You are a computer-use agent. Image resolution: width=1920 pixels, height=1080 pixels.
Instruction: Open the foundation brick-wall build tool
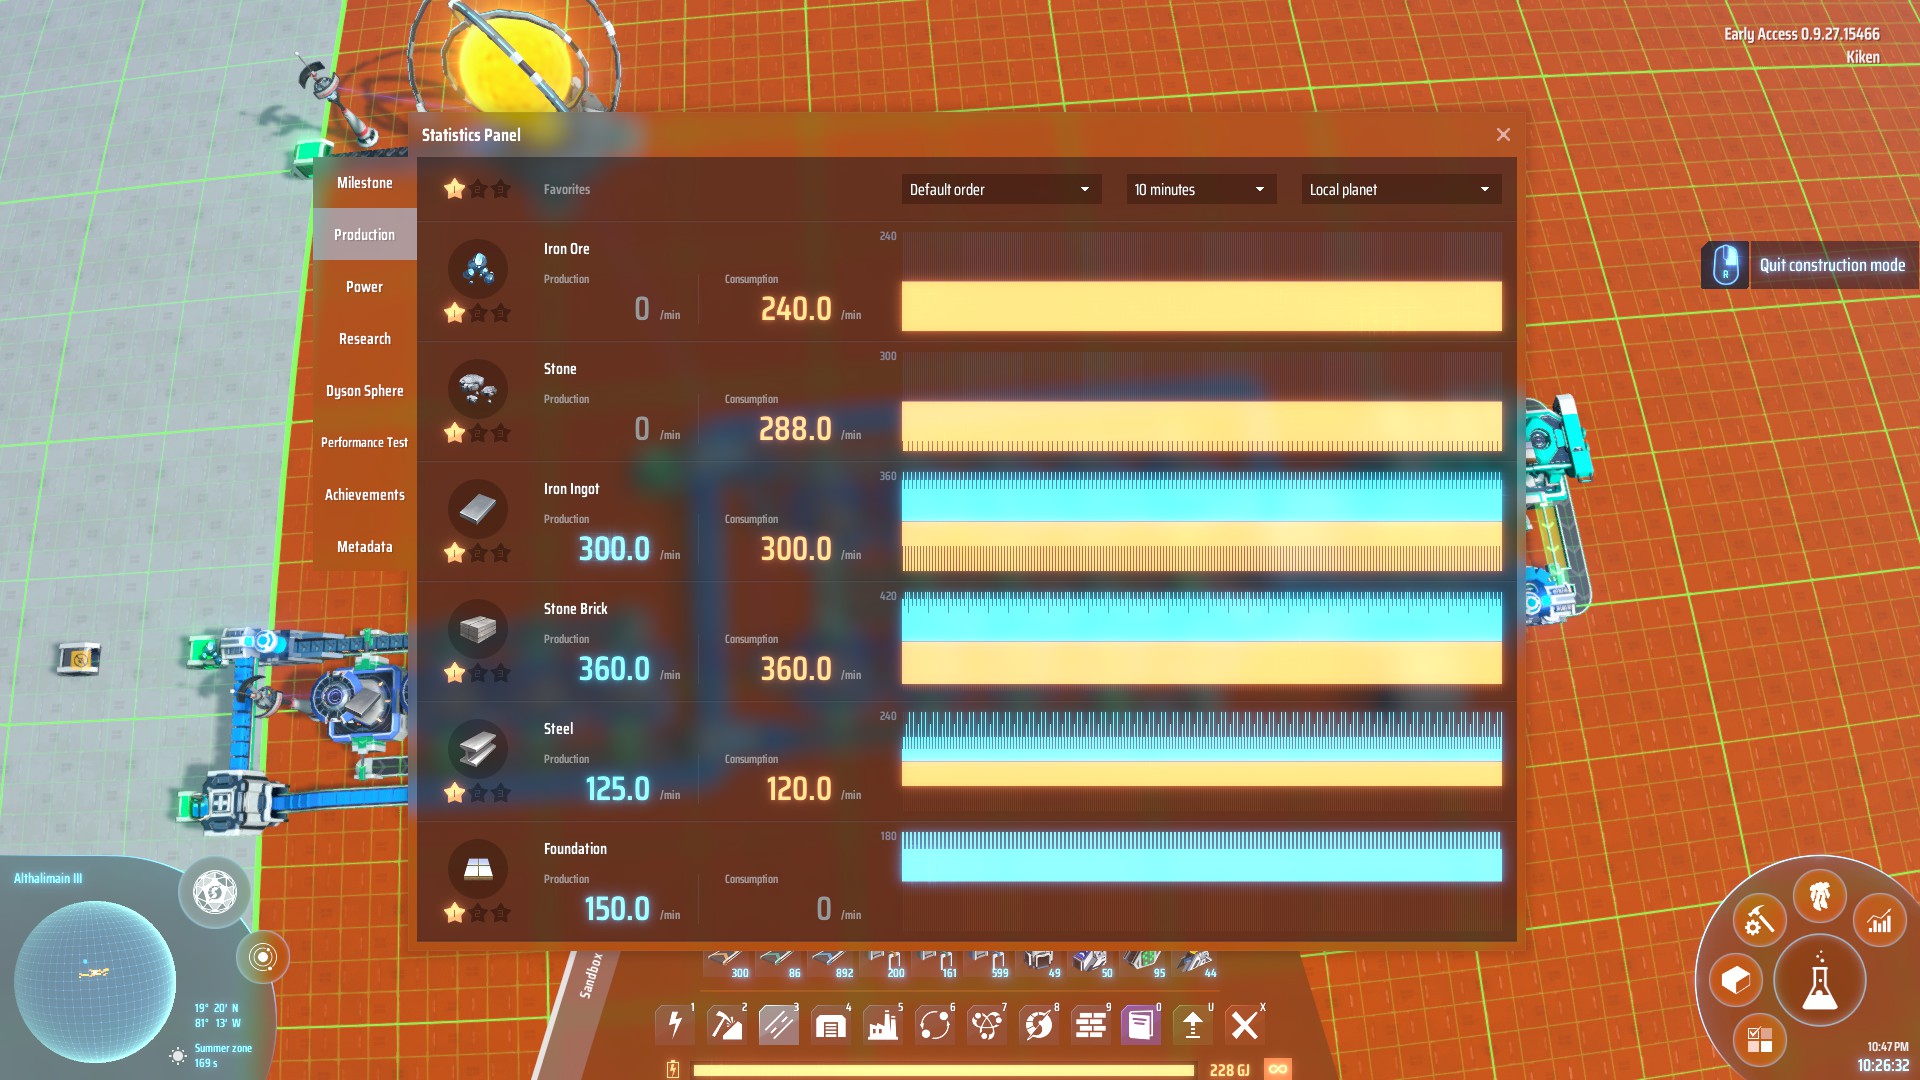pyautogui.click(x=1090, y=1025)
